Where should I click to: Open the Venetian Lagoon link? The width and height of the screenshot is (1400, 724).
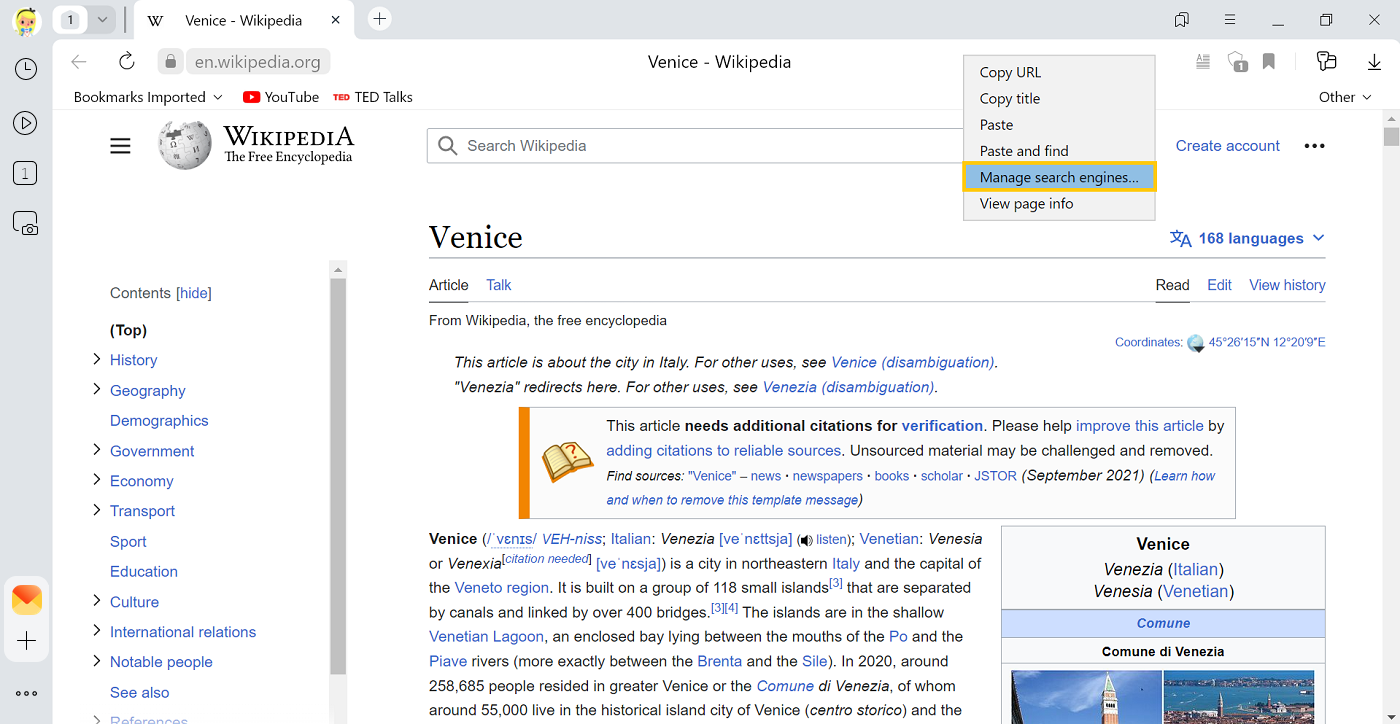tap(486, 636)
